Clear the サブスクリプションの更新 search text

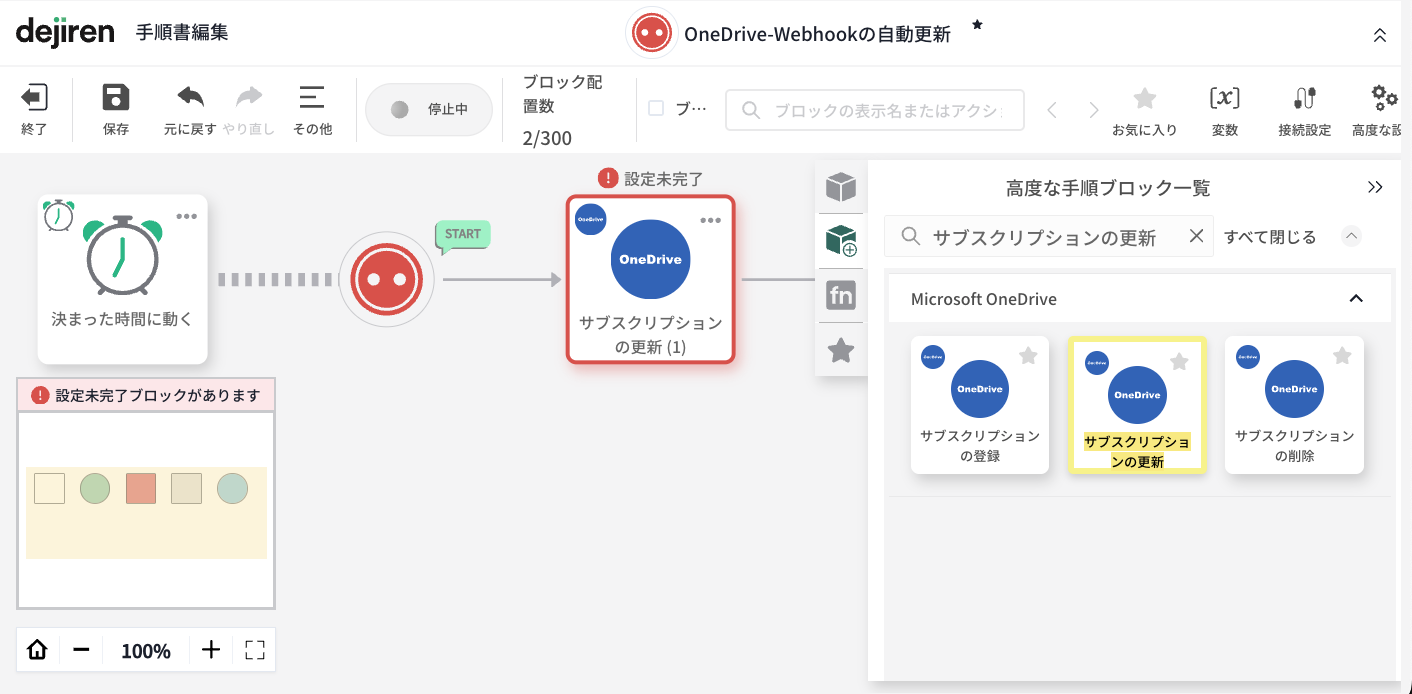point(1196,236)
